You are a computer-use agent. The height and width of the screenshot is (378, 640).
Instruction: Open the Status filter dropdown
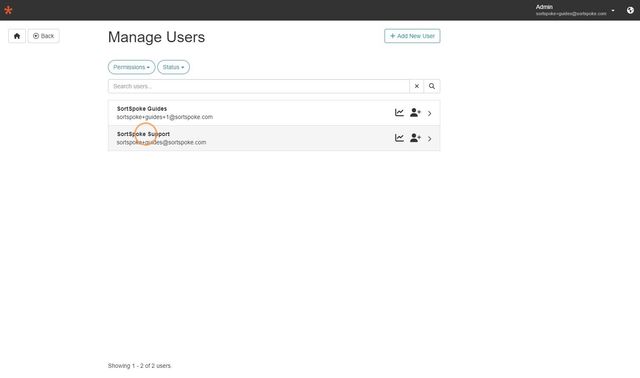coord(173,67)
